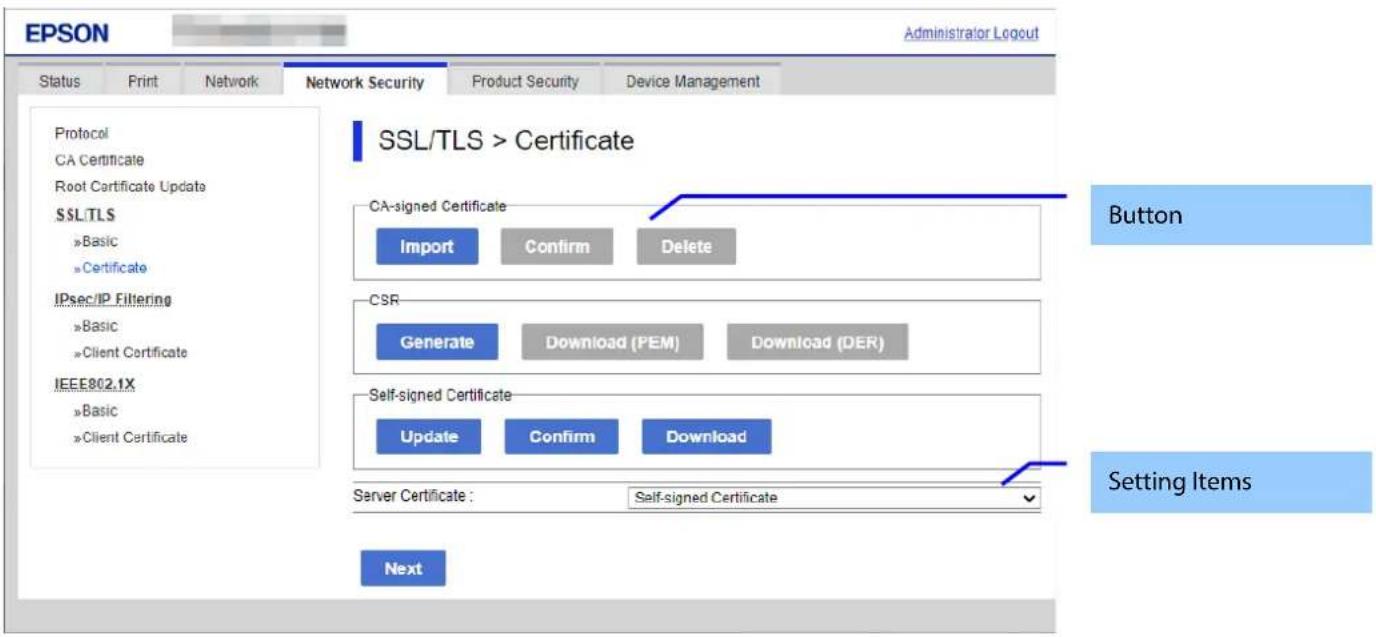Click the EPSON logo
The image size is (1376, 637).
pos(67,33)
